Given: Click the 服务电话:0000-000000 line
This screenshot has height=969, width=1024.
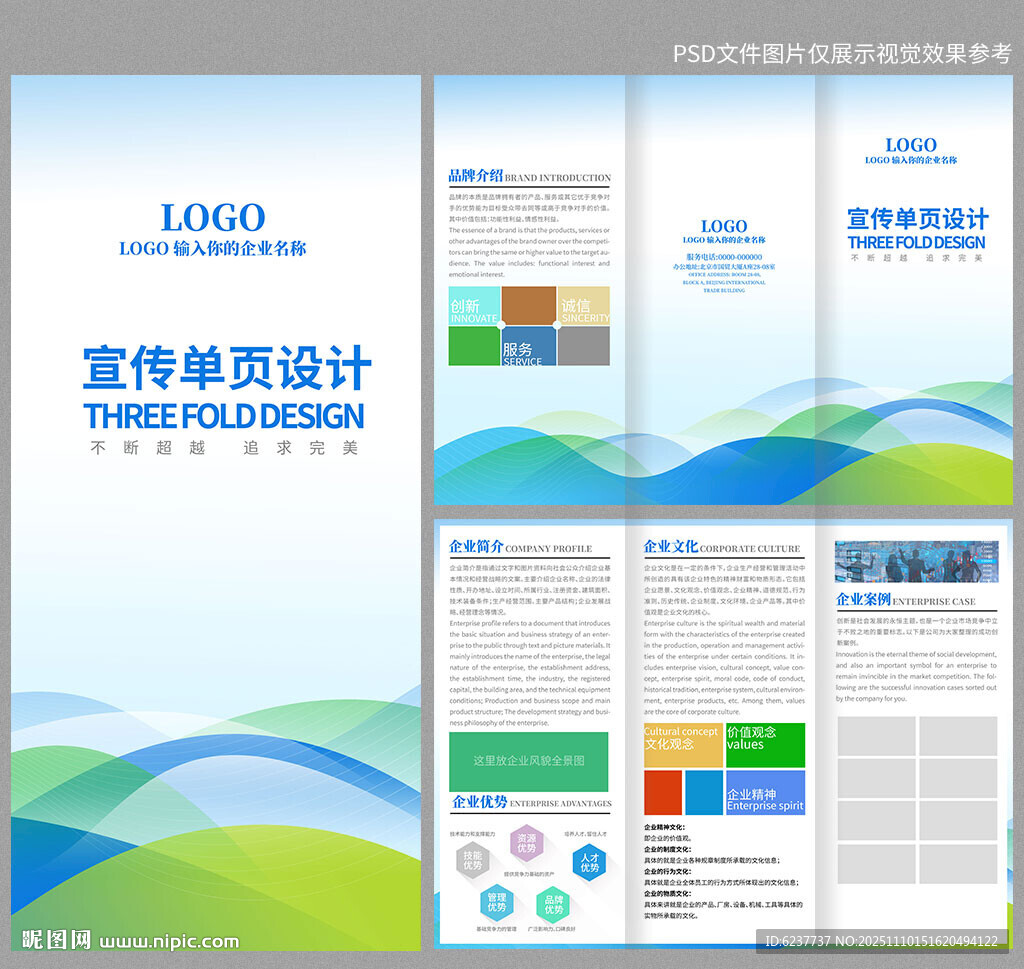Looking at the screenshot, I should (x=724, y=257).
